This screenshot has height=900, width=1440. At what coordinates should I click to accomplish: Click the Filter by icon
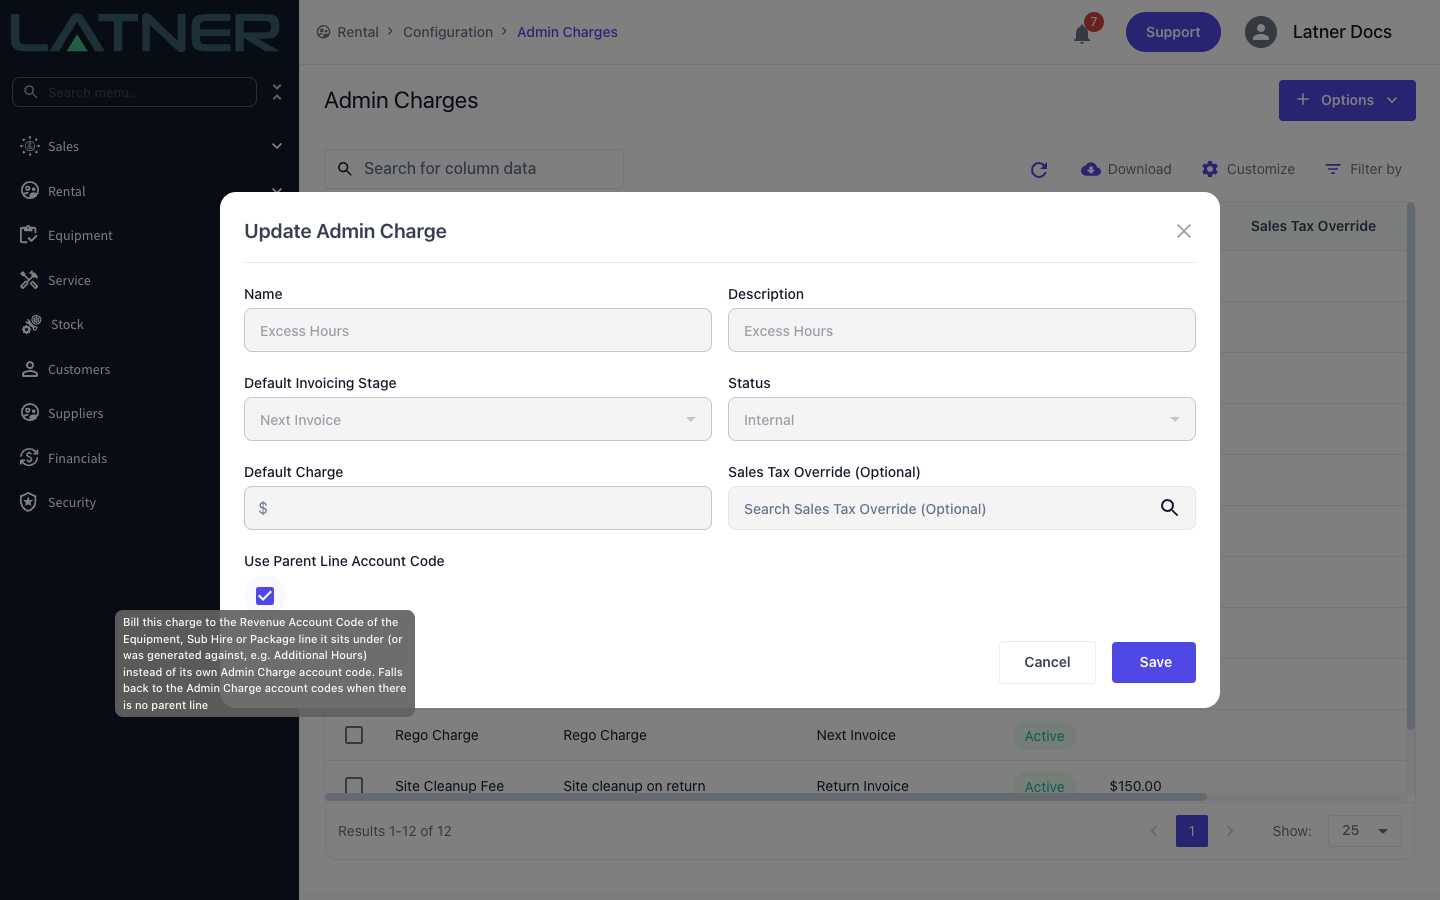[1333, 169]
